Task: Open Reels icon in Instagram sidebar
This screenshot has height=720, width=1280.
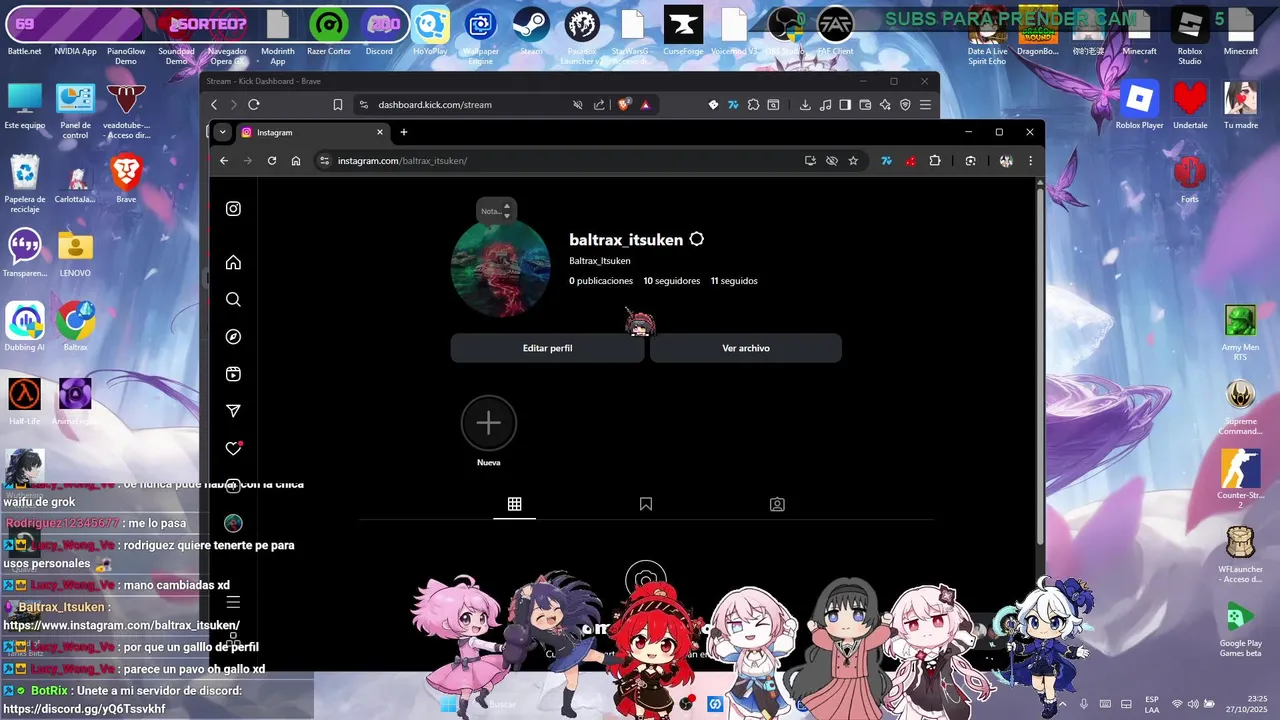Action: tap(233, 374)
